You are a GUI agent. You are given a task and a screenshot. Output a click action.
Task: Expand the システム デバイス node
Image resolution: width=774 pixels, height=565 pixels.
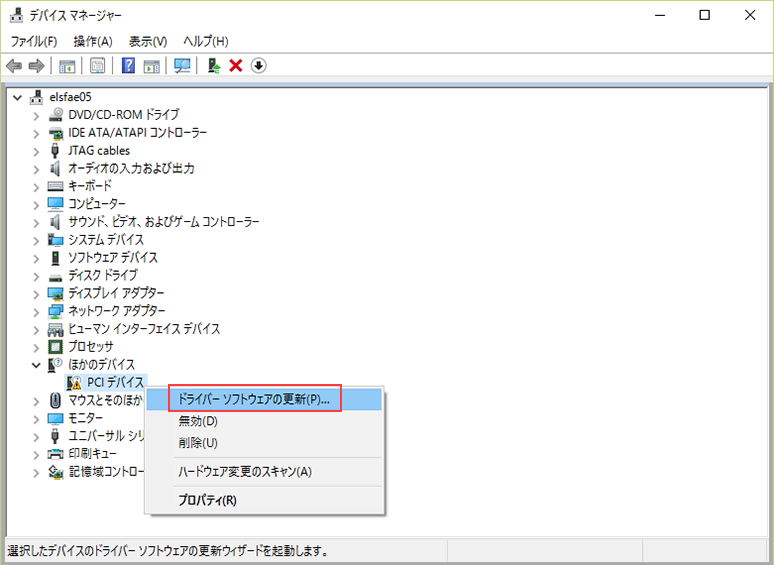(x=36, y=240)
